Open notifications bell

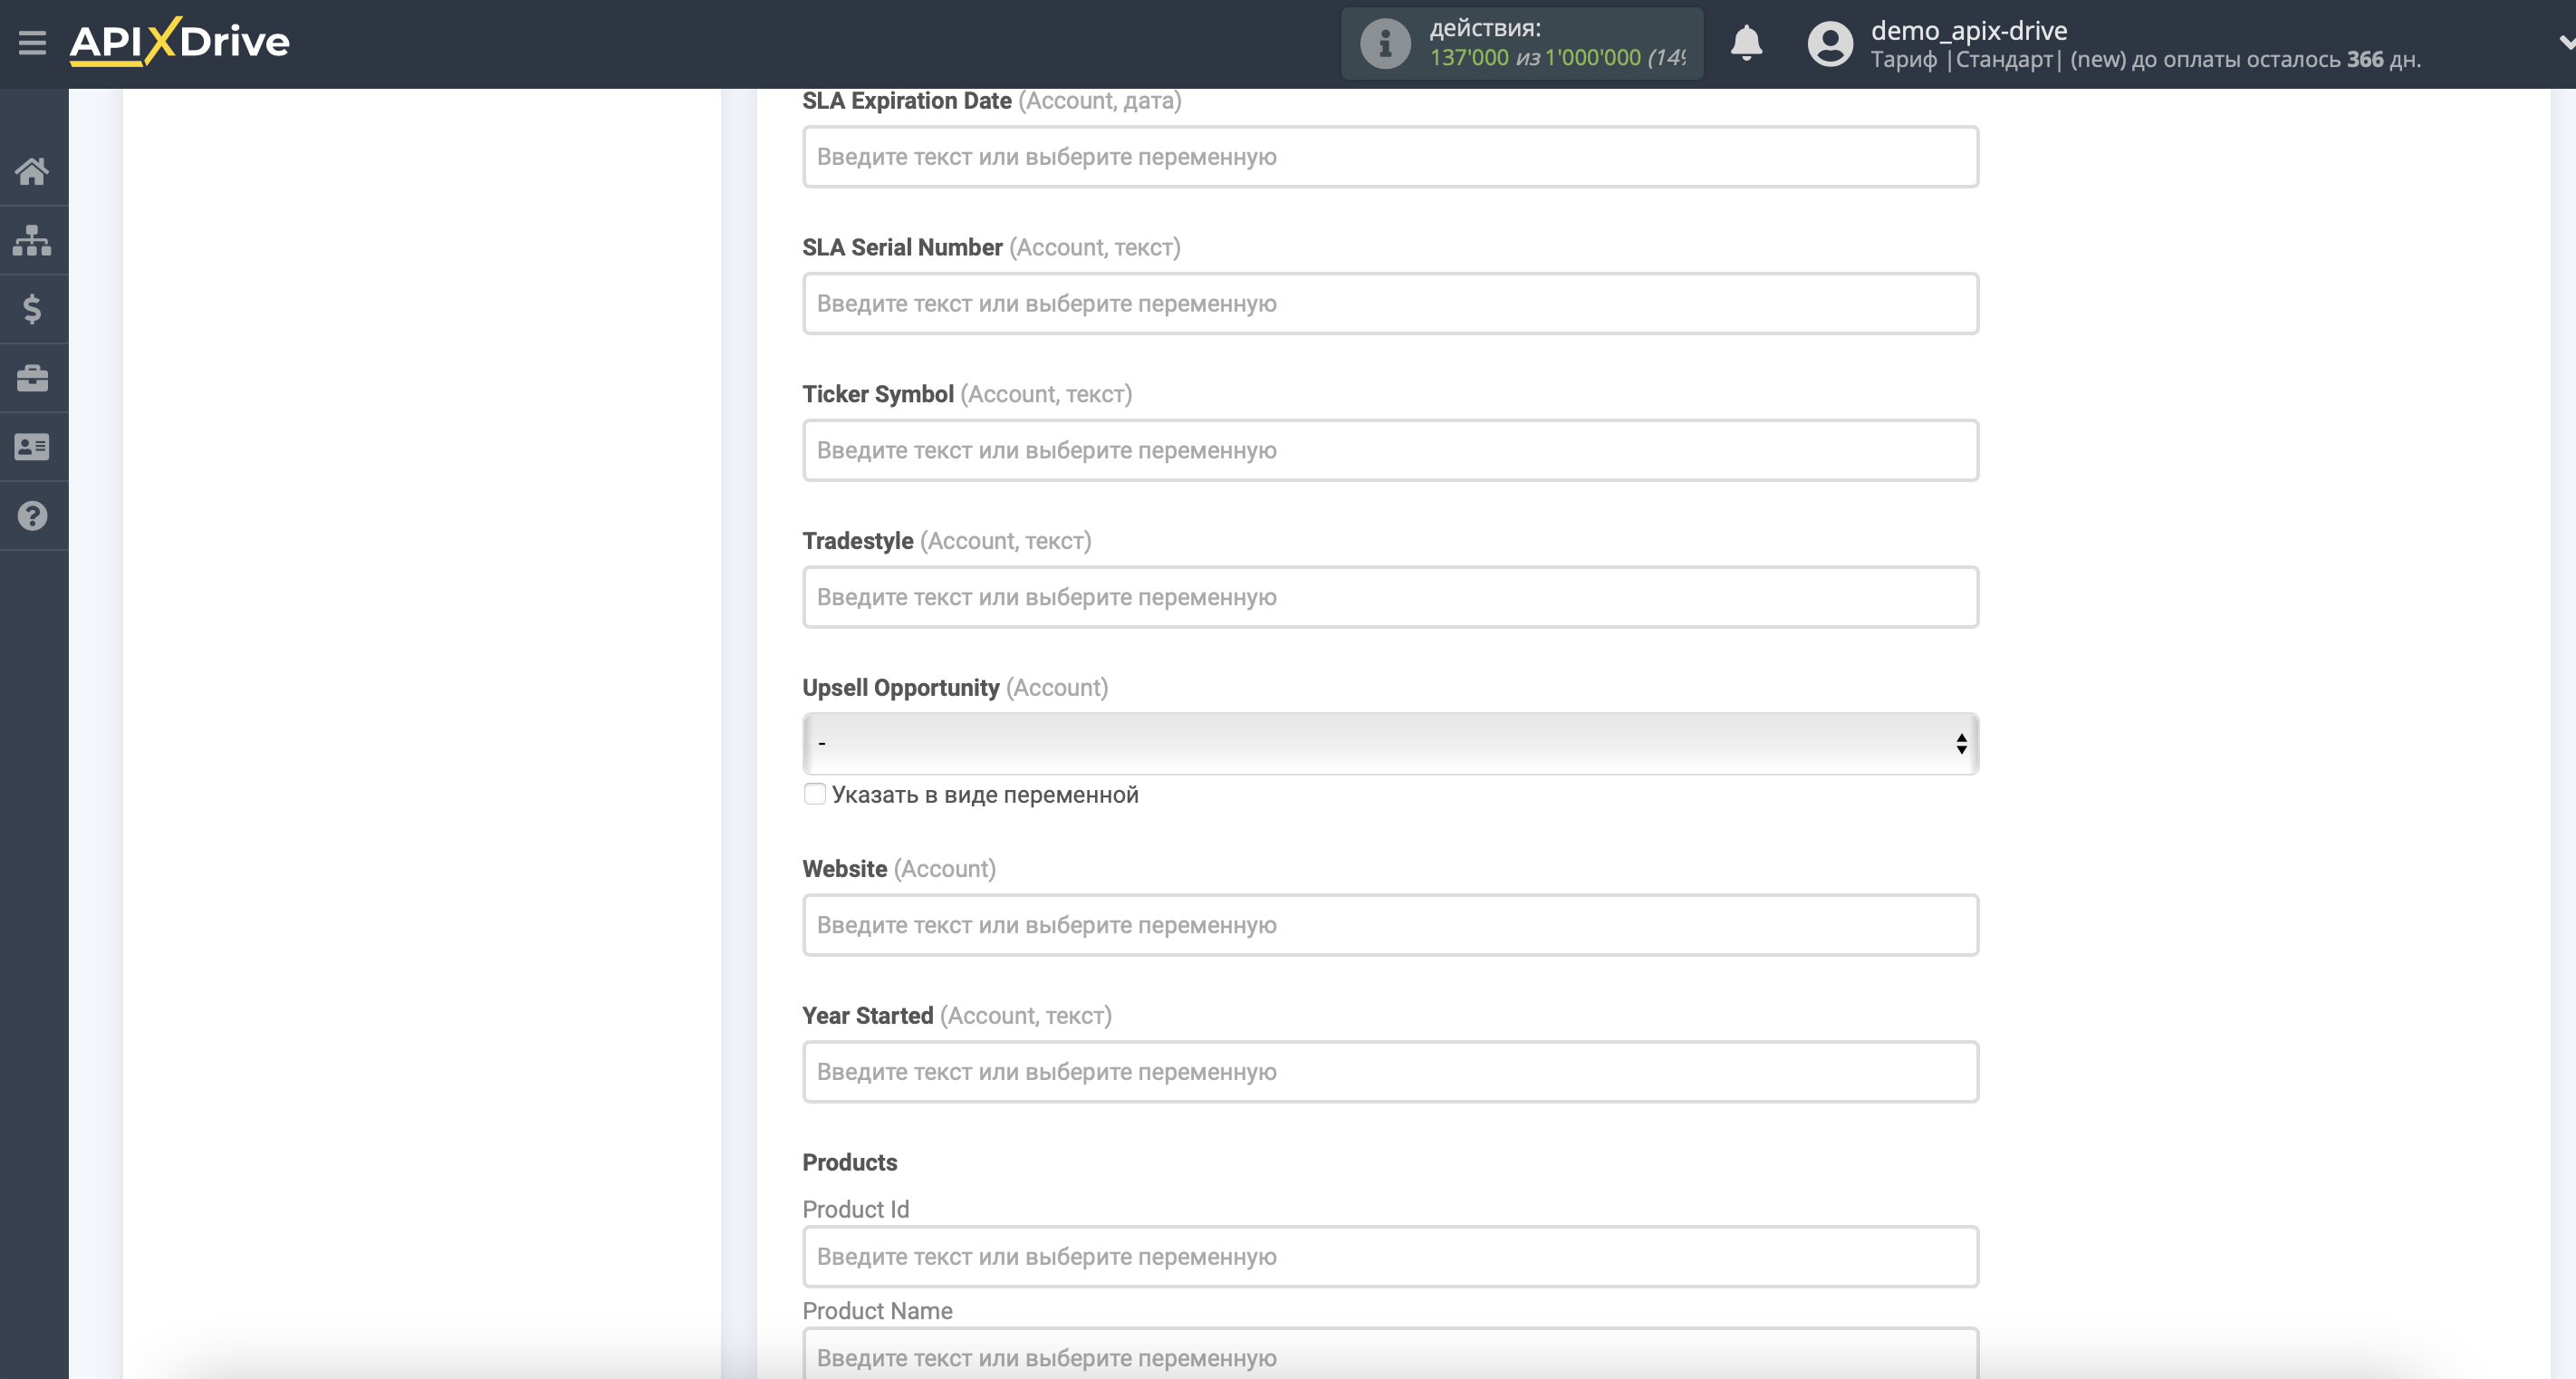pos(1746,43)
